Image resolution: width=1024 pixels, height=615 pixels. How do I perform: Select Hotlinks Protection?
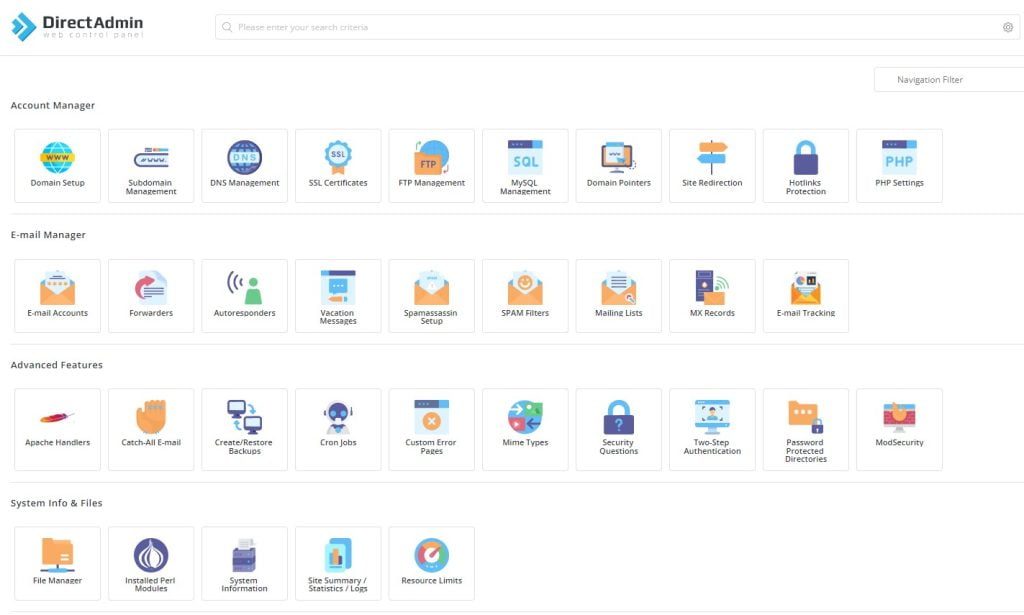point(805,164)
